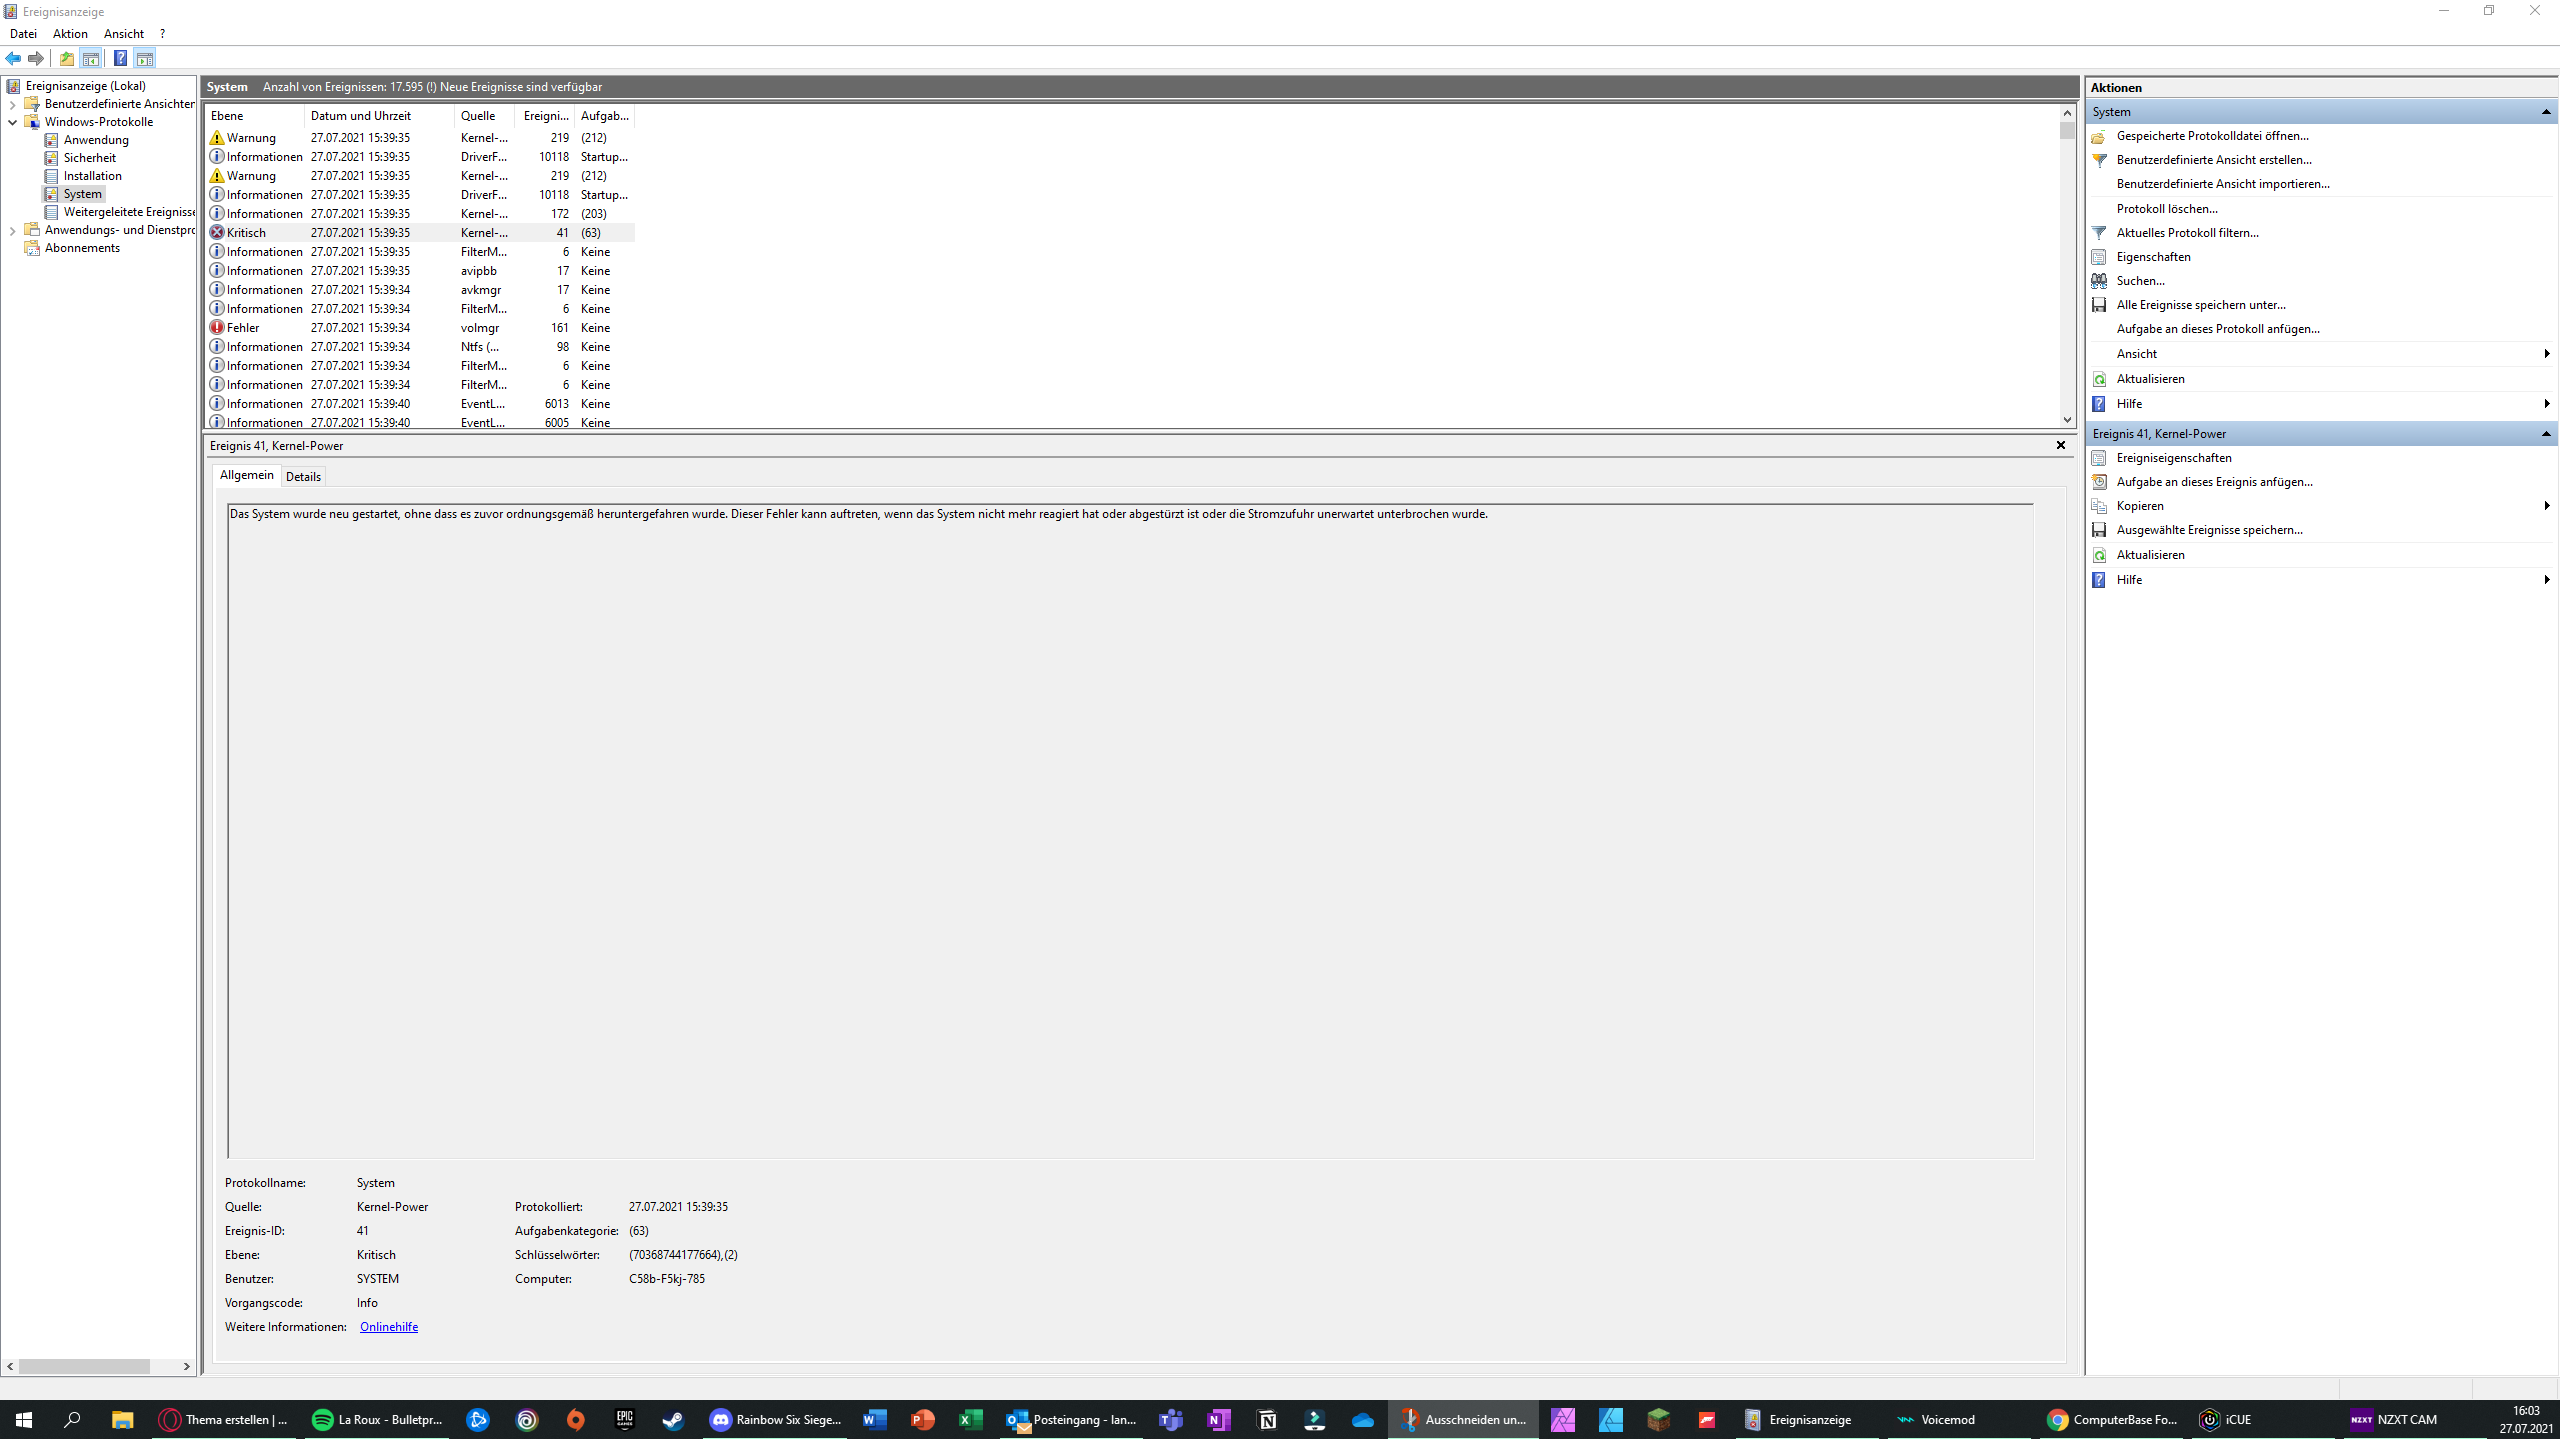Open Ereigniseigenschaften from actions pane
2560x1439 pixels.
tap(2173, 458)
